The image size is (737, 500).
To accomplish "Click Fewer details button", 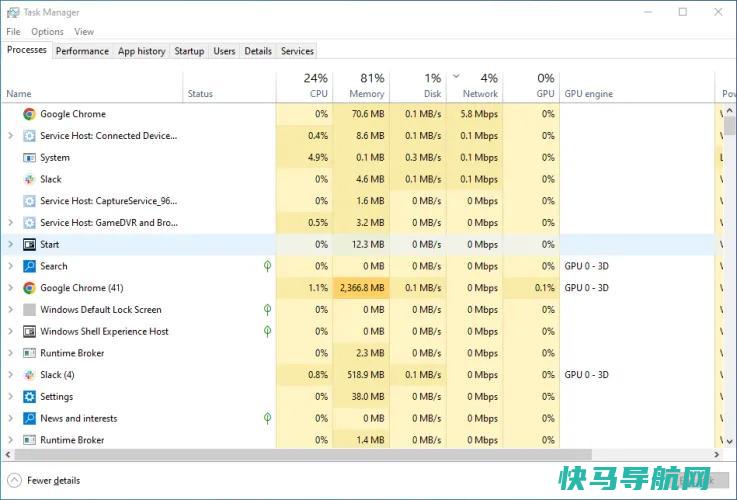I will click(44, 480).
